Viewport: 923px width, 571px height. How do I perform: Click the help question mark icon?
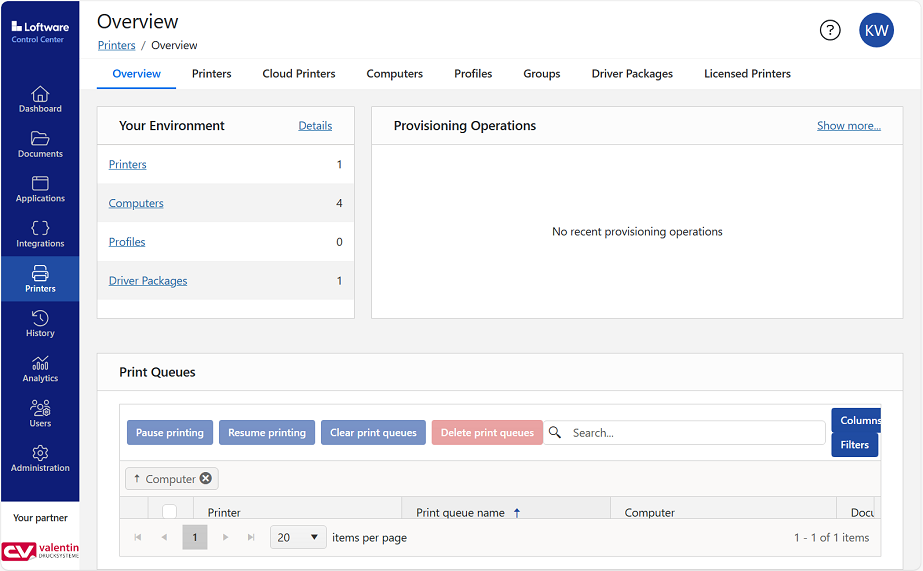[x=830, y=30]
